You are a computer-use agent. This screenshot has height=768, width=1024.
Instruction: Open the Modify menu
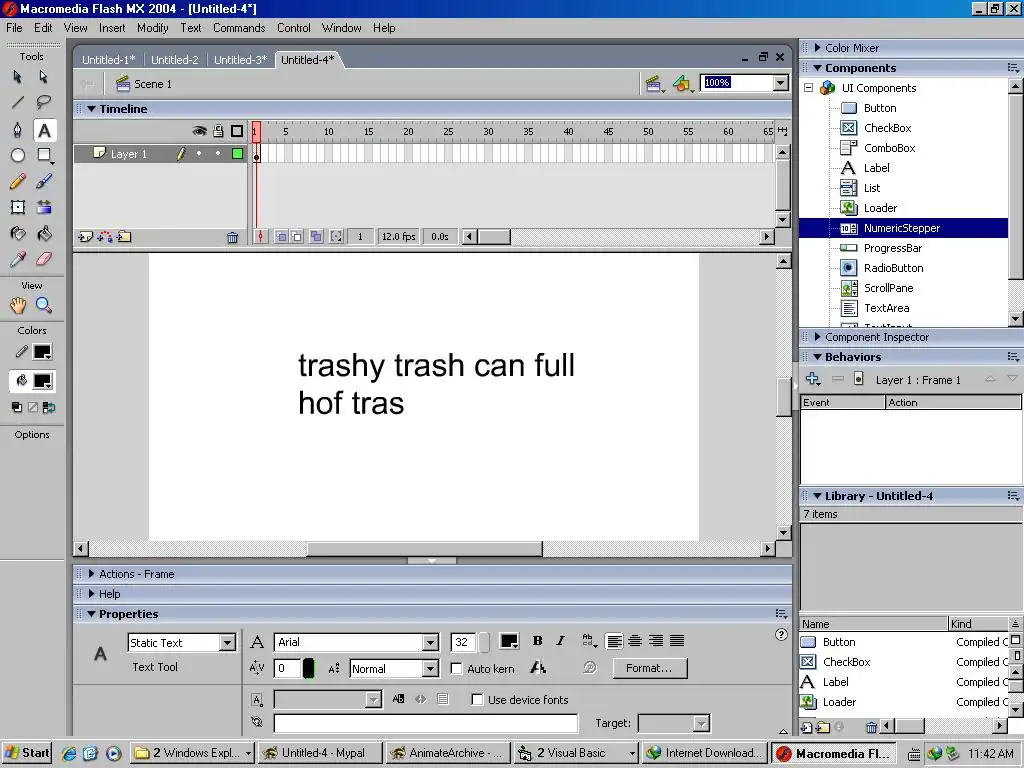point(153,27)
